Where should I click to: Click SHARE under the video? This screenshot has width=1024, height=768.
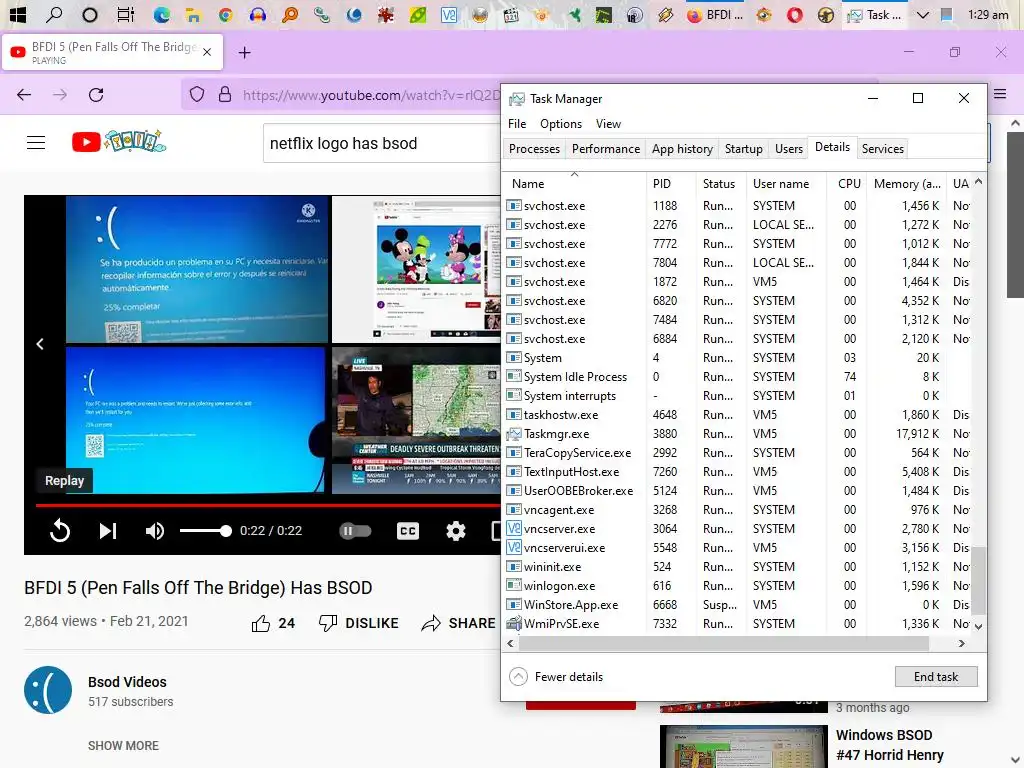(x=458, y=623)
